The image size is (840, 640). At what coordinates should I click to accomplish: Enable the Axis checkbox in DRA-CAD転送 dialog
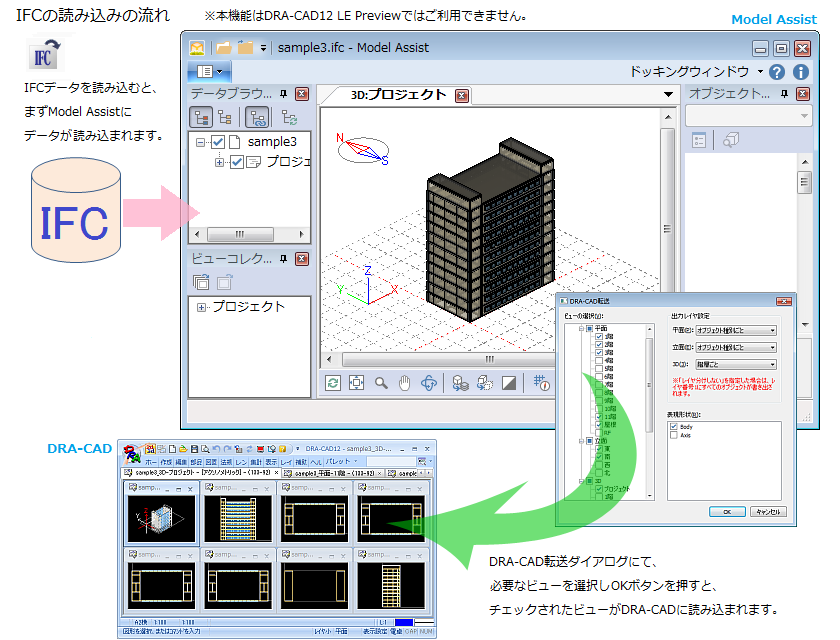[x=673, y=435]
